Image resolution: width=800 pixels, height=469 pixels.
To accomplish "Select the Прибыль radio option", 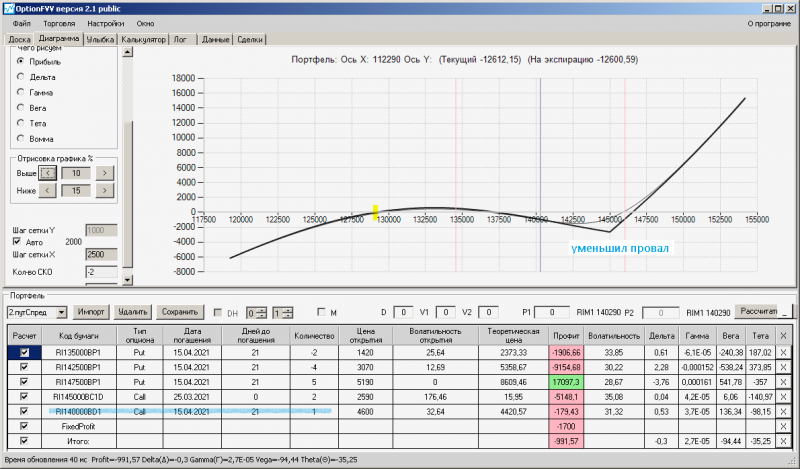I will (20, 61).
